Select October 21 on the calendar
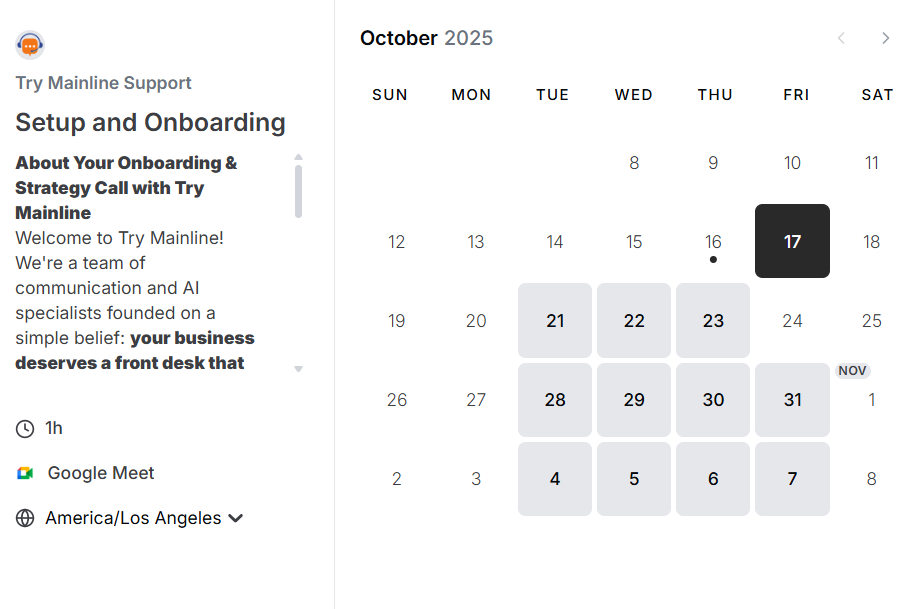920x609 pixels. pyautogui.click(x=555, y=320)
